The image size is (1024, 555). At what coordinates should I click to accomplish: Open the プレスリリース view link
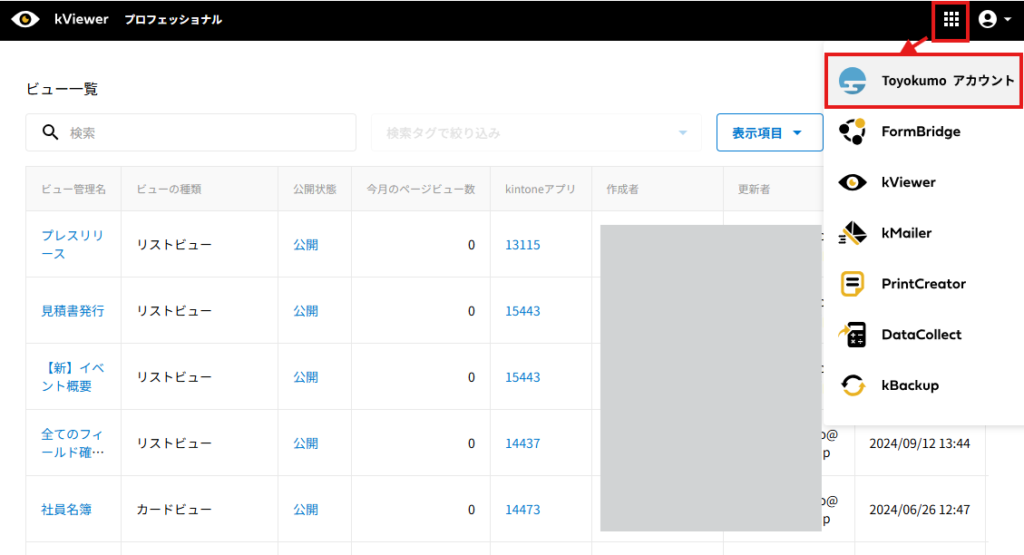coord(72,244)
